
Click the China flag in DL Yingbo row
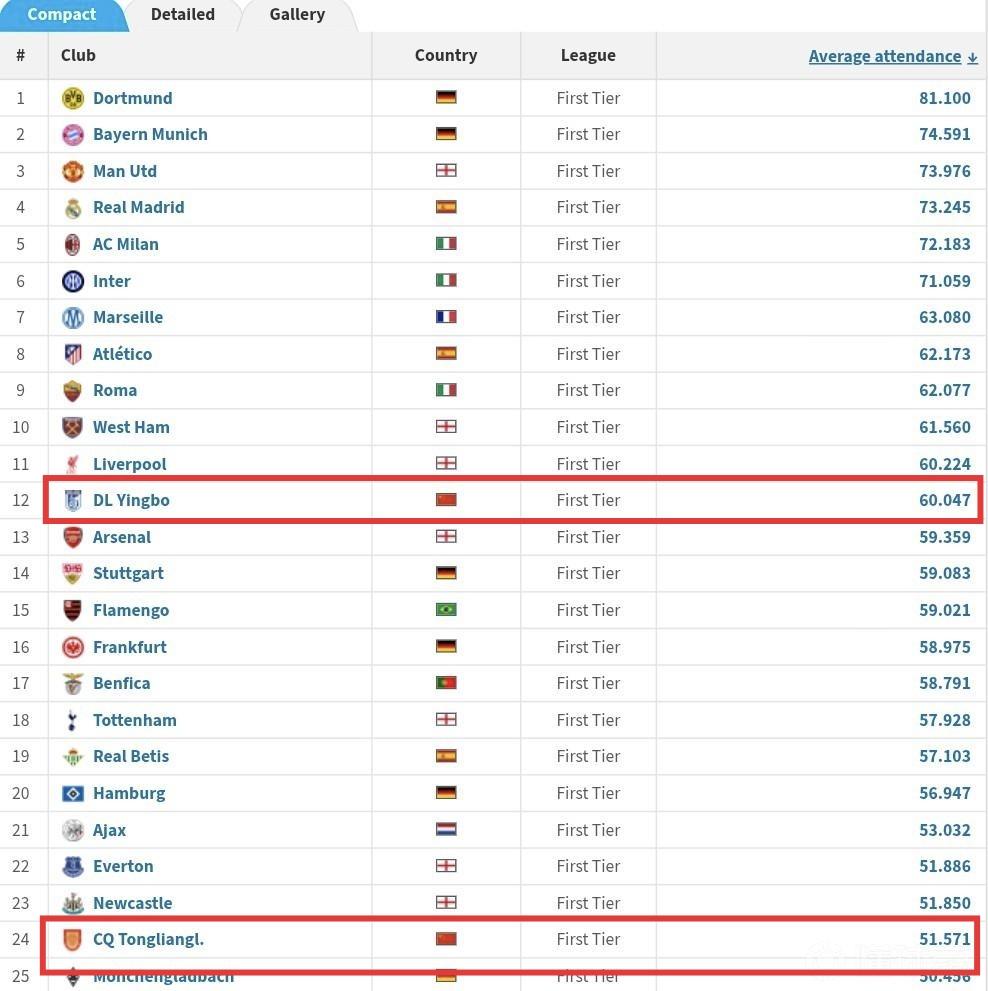point(446,500)
